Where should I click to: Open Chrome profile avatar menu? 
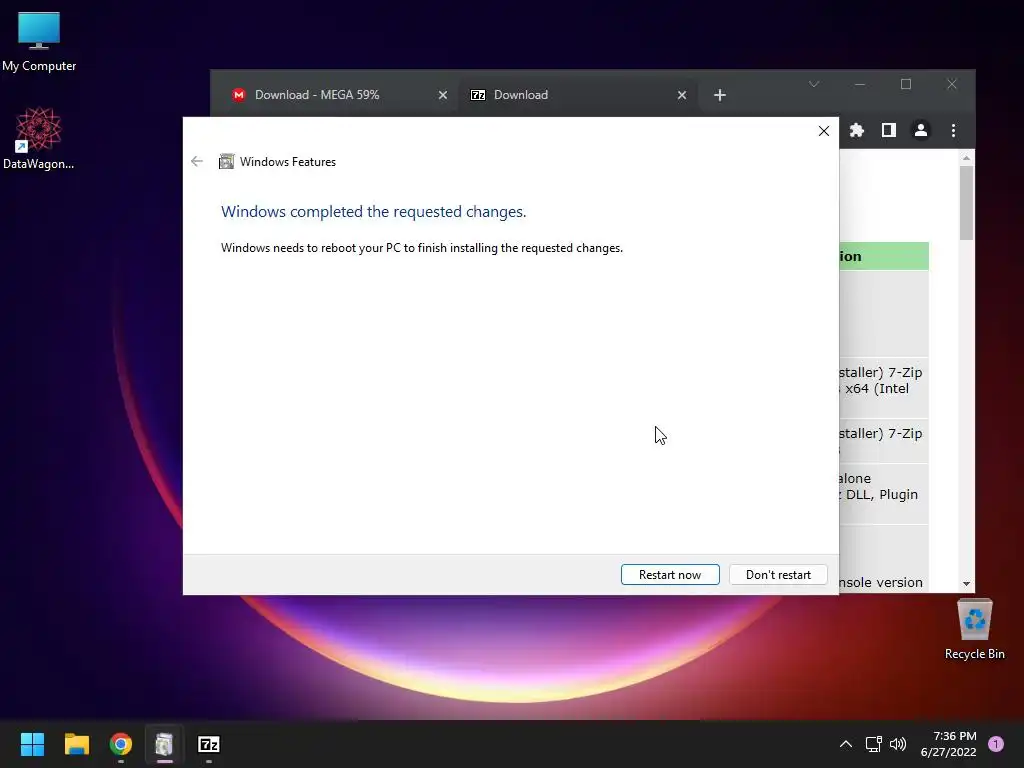[x=921, y=131]
